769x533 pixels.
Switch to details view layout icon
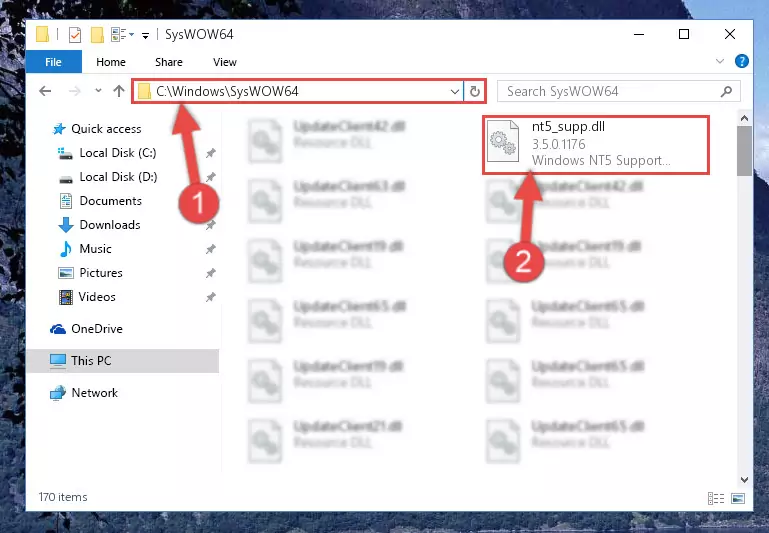[x=716, y=498]
